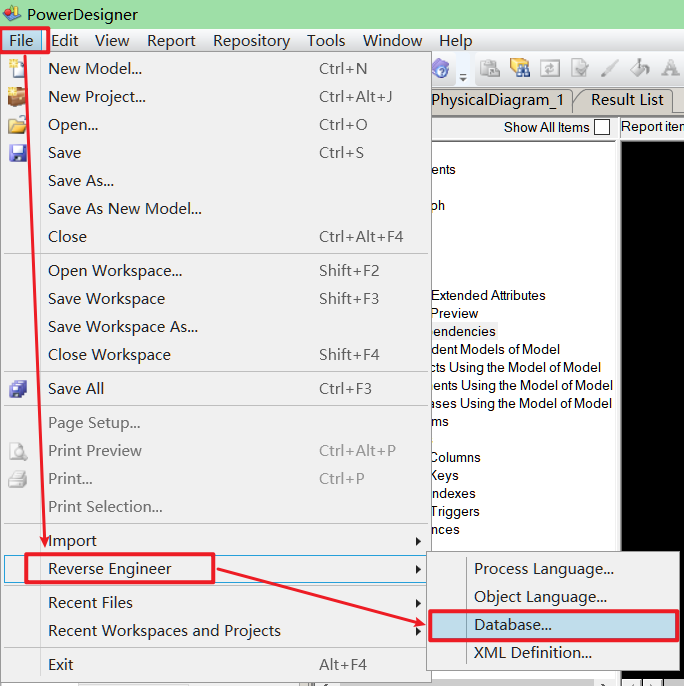This screenshot has width=684, height=686.
Task: Choose Object Language... from submenu
Action: point(553,597)
